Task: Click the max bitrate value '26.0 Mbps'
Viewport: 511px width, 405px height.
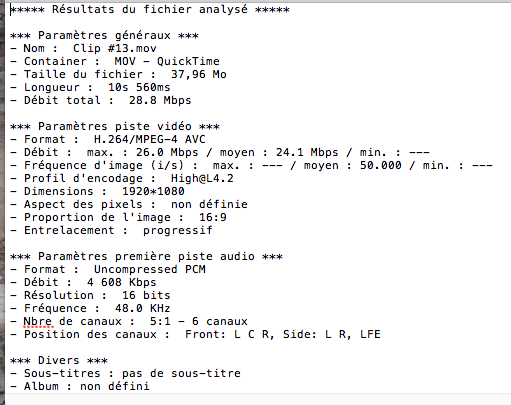Action: point(167,152)
